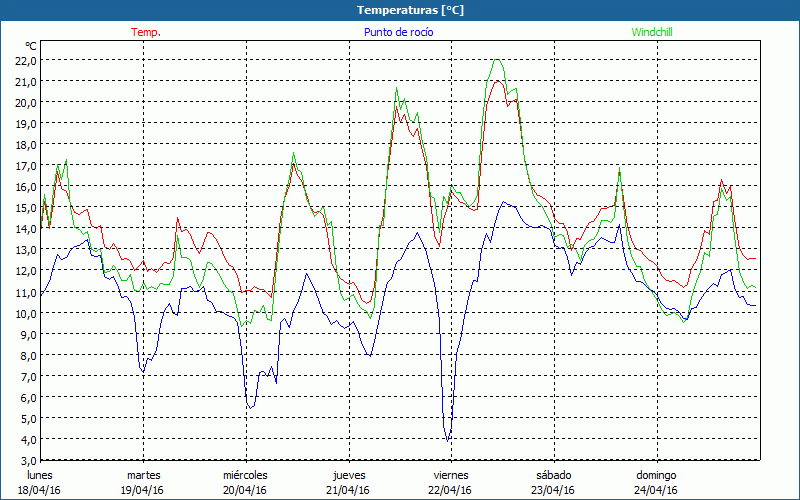Select the lunes day label
Viewport: 800px width, 500px height.
coord(41,475)
